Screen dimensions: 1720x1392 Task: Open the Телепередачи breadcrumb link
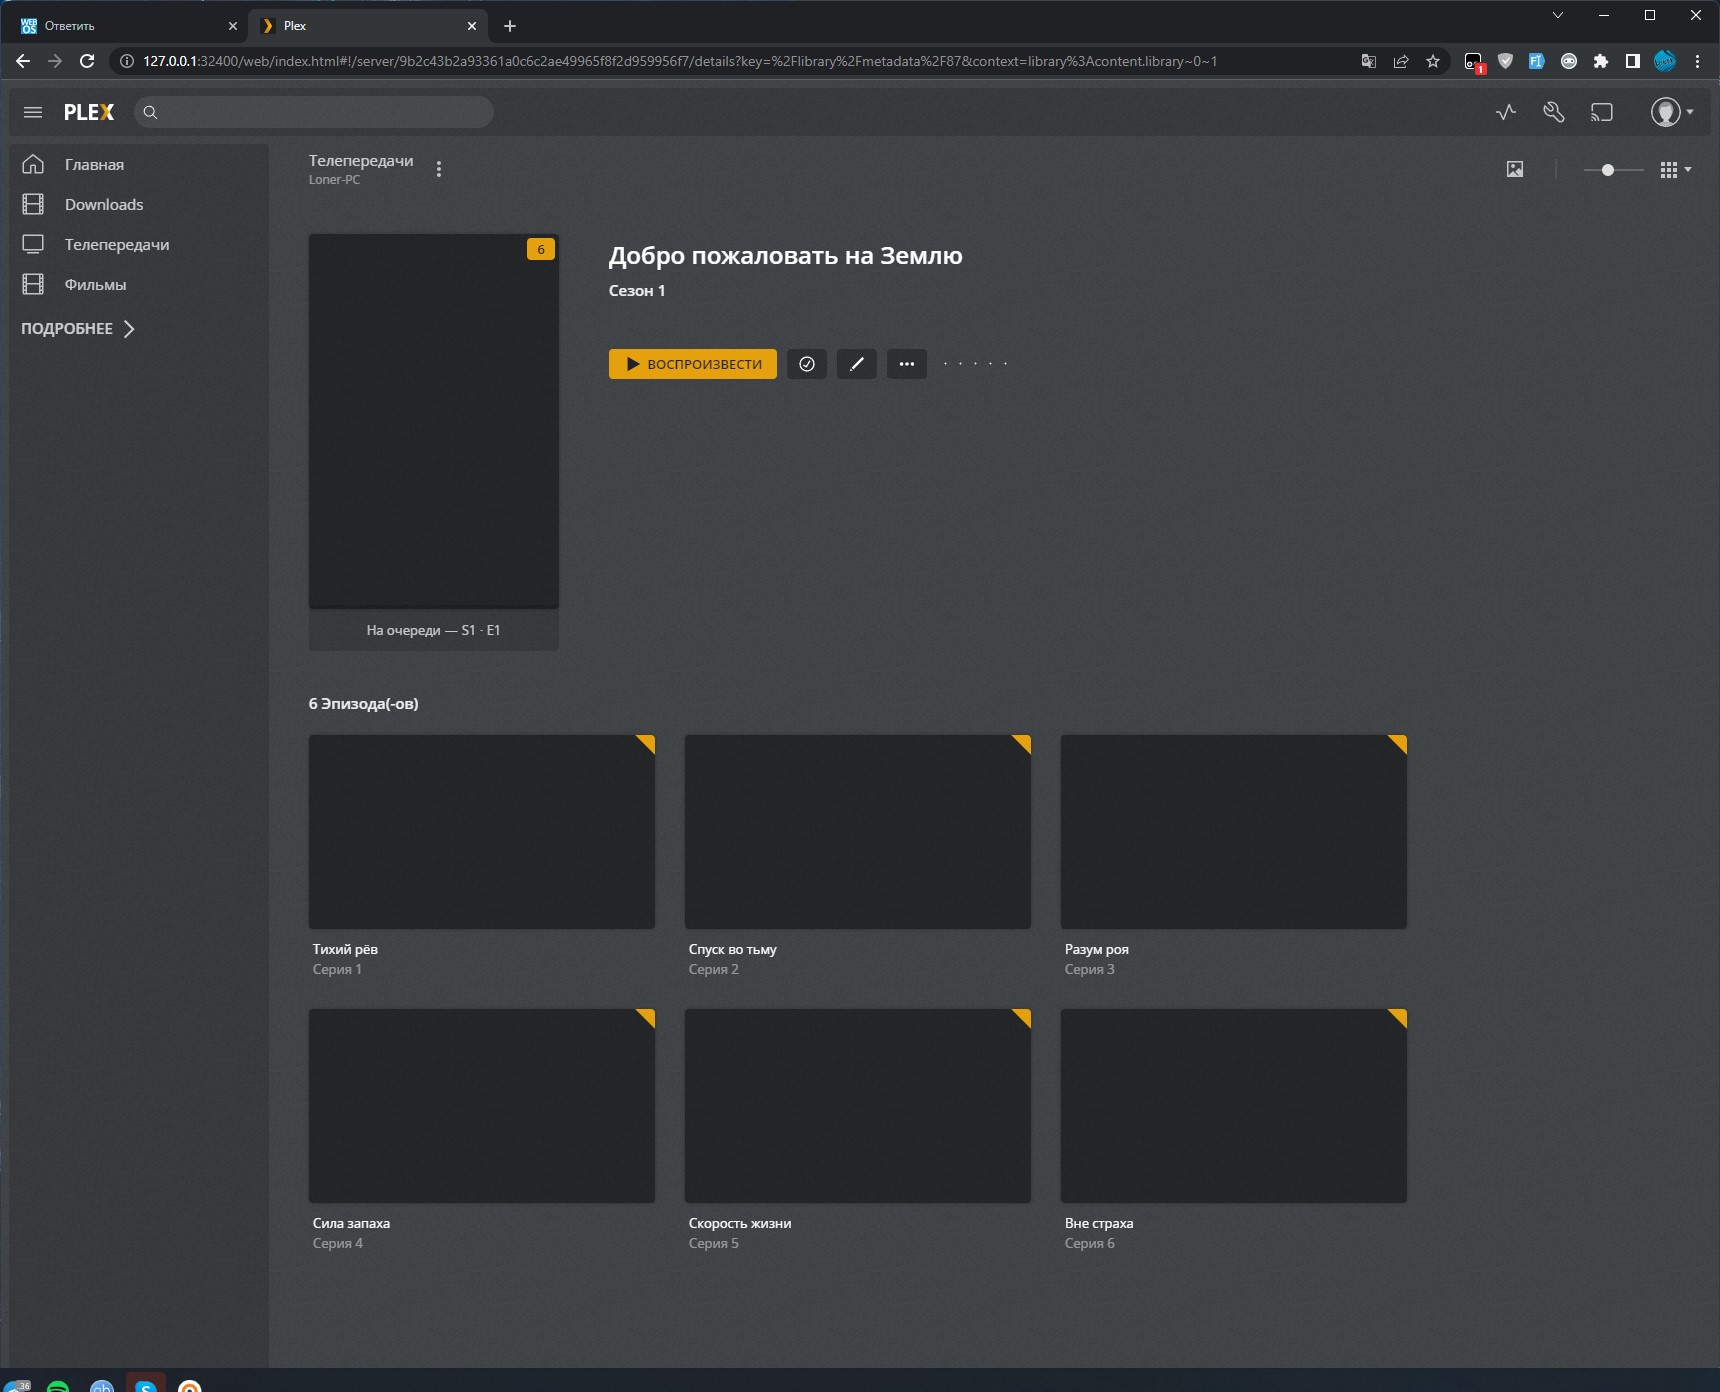tap(361, 161)
